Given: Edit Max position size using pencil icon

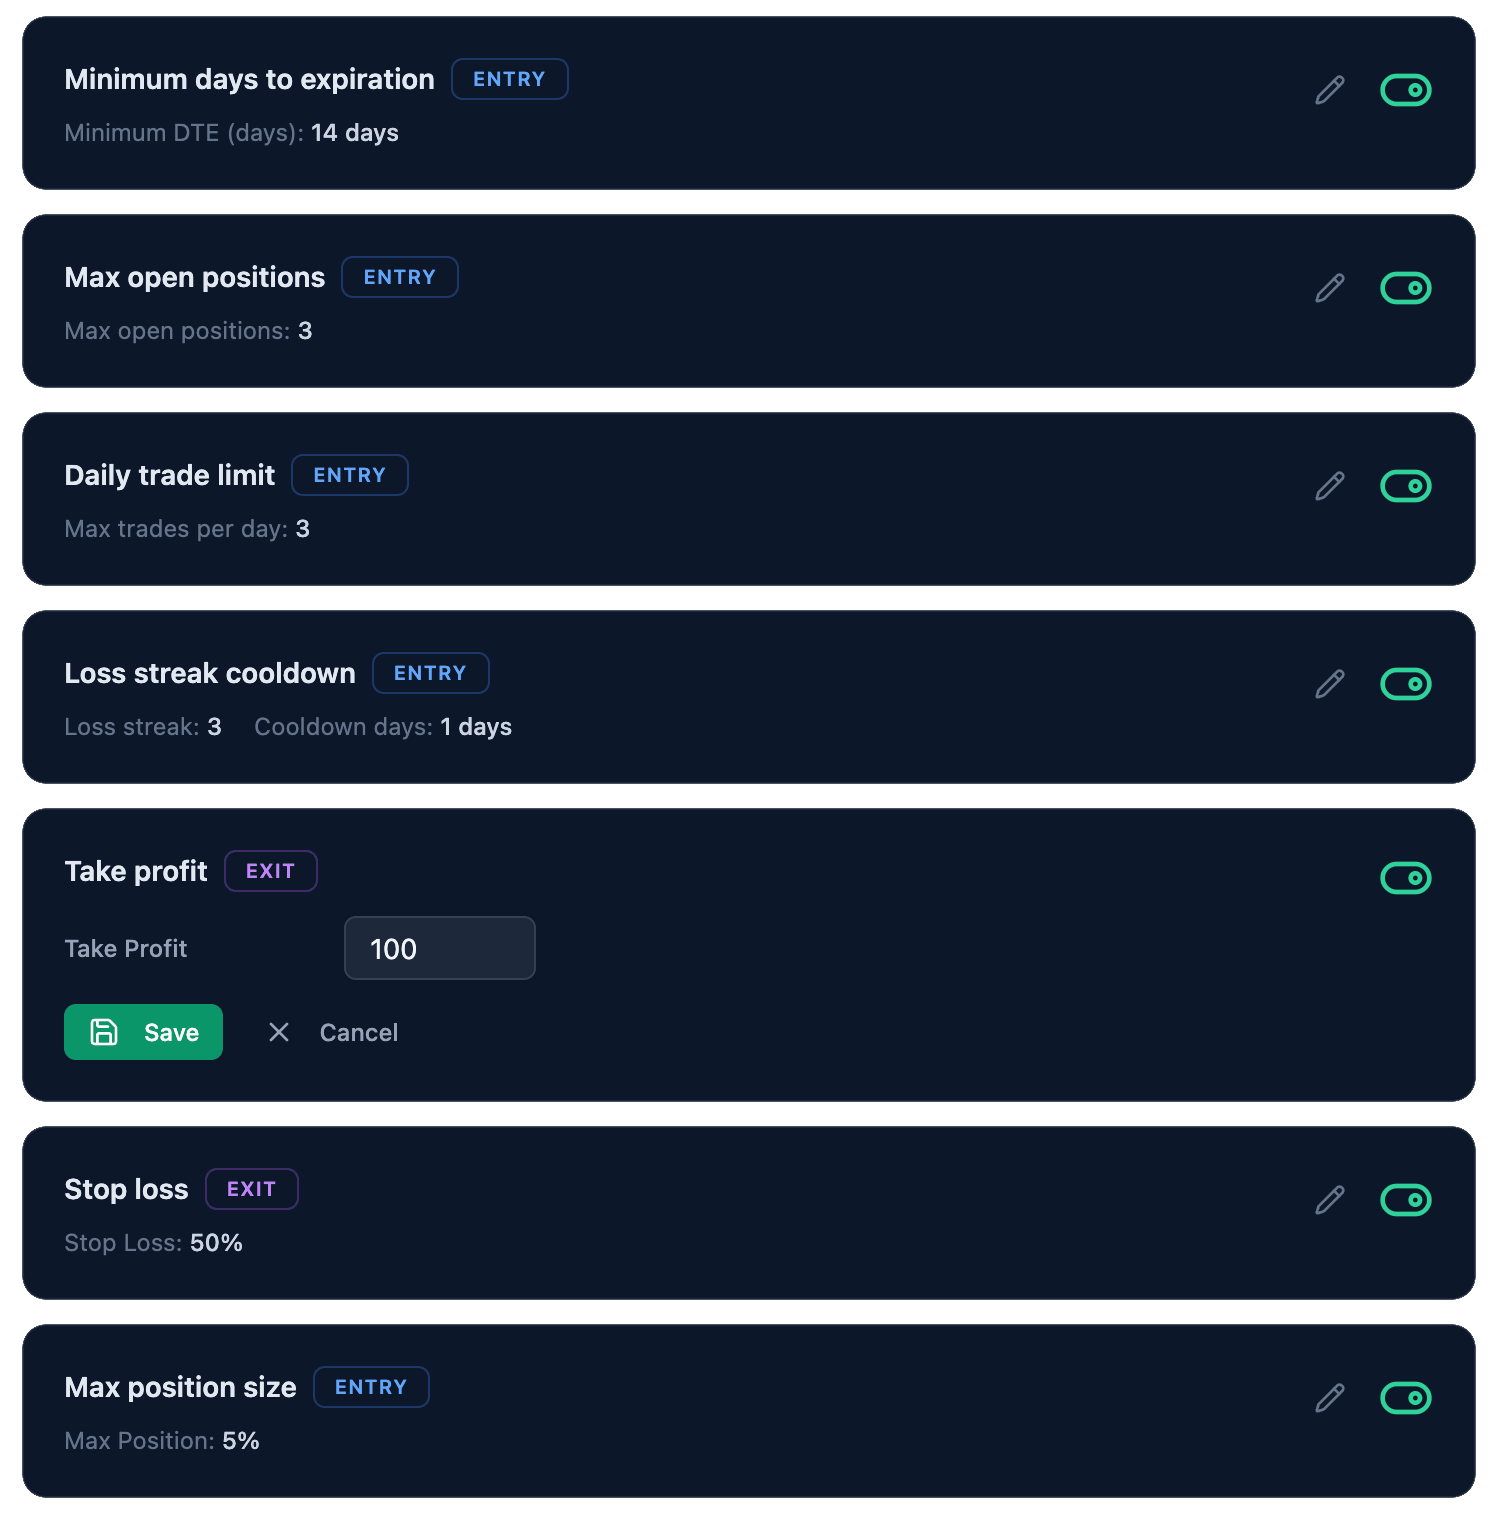Looking at the screenshot, I should [x=1329, y=1396].
